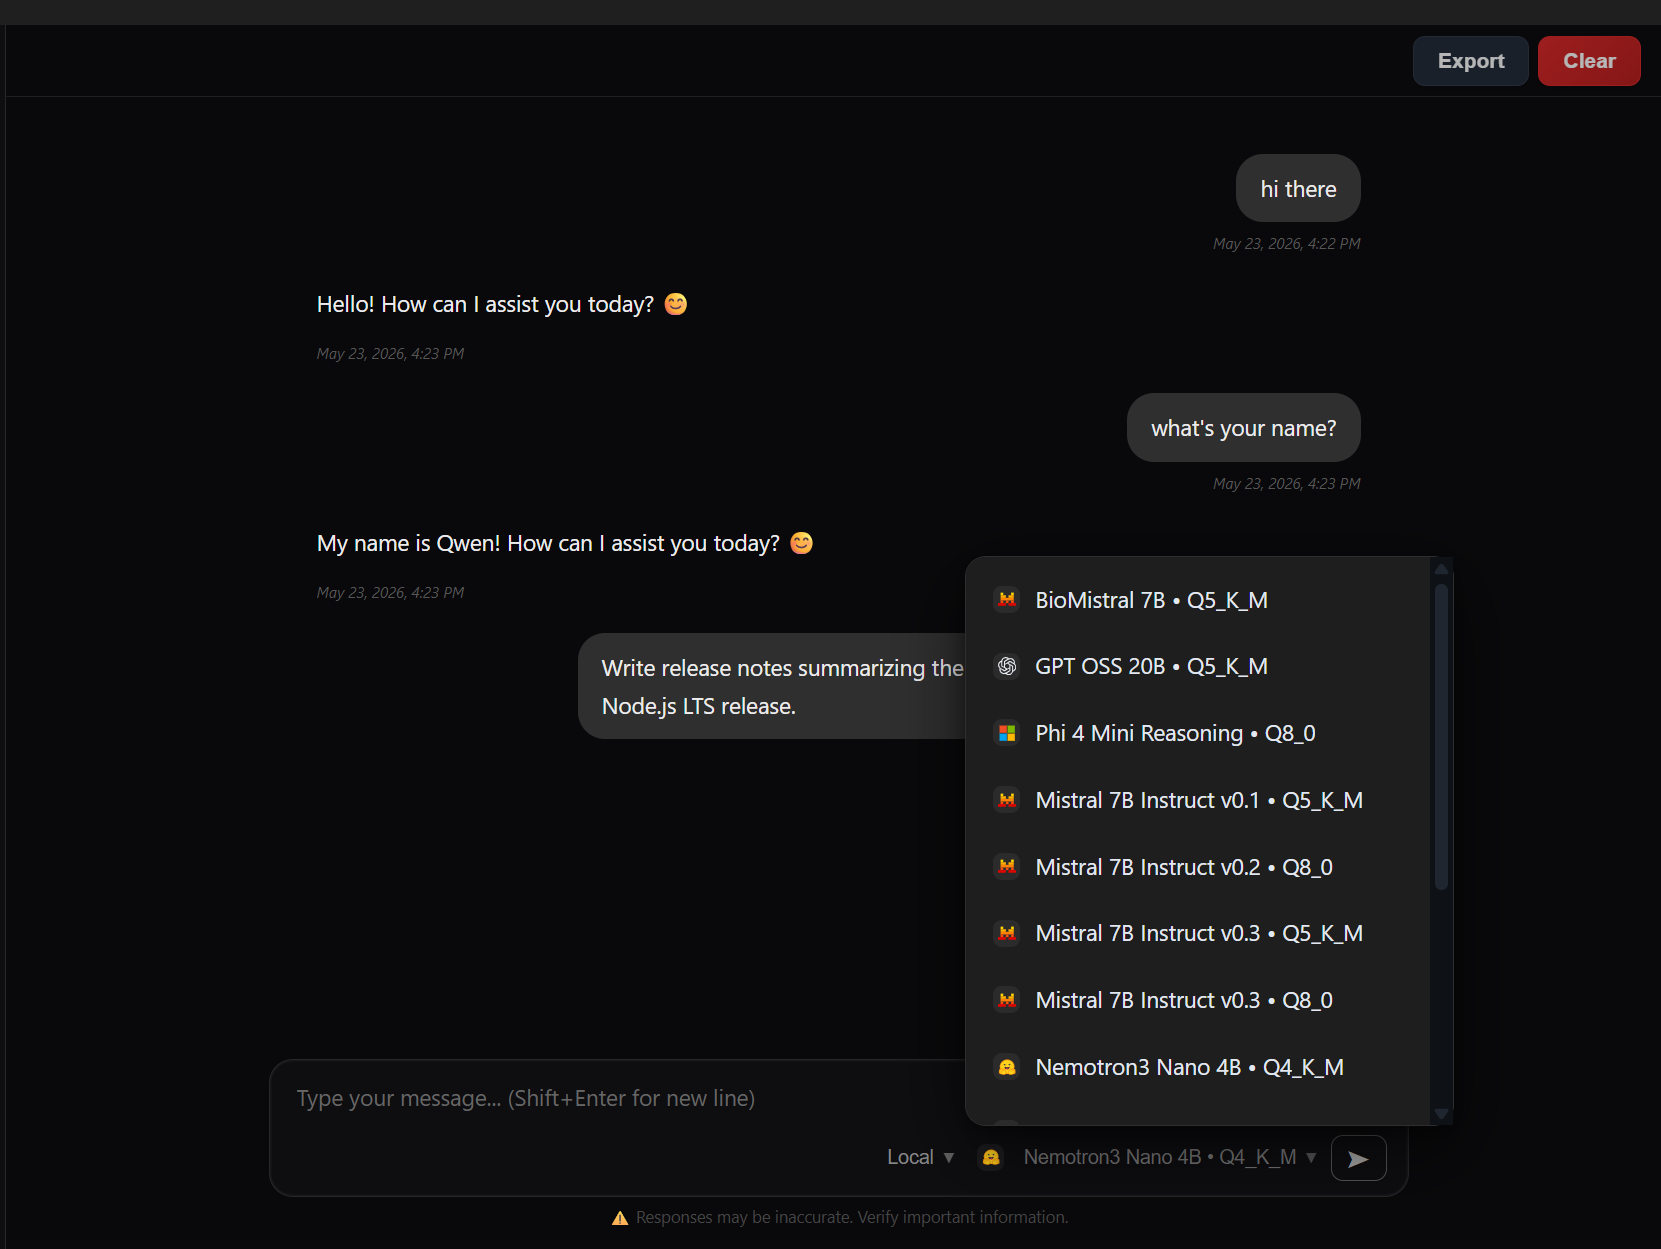Select GPT OSS 20B Q5_K_M model
This screenshot has width=1661, height=1249.
(x=1198, y=666)
